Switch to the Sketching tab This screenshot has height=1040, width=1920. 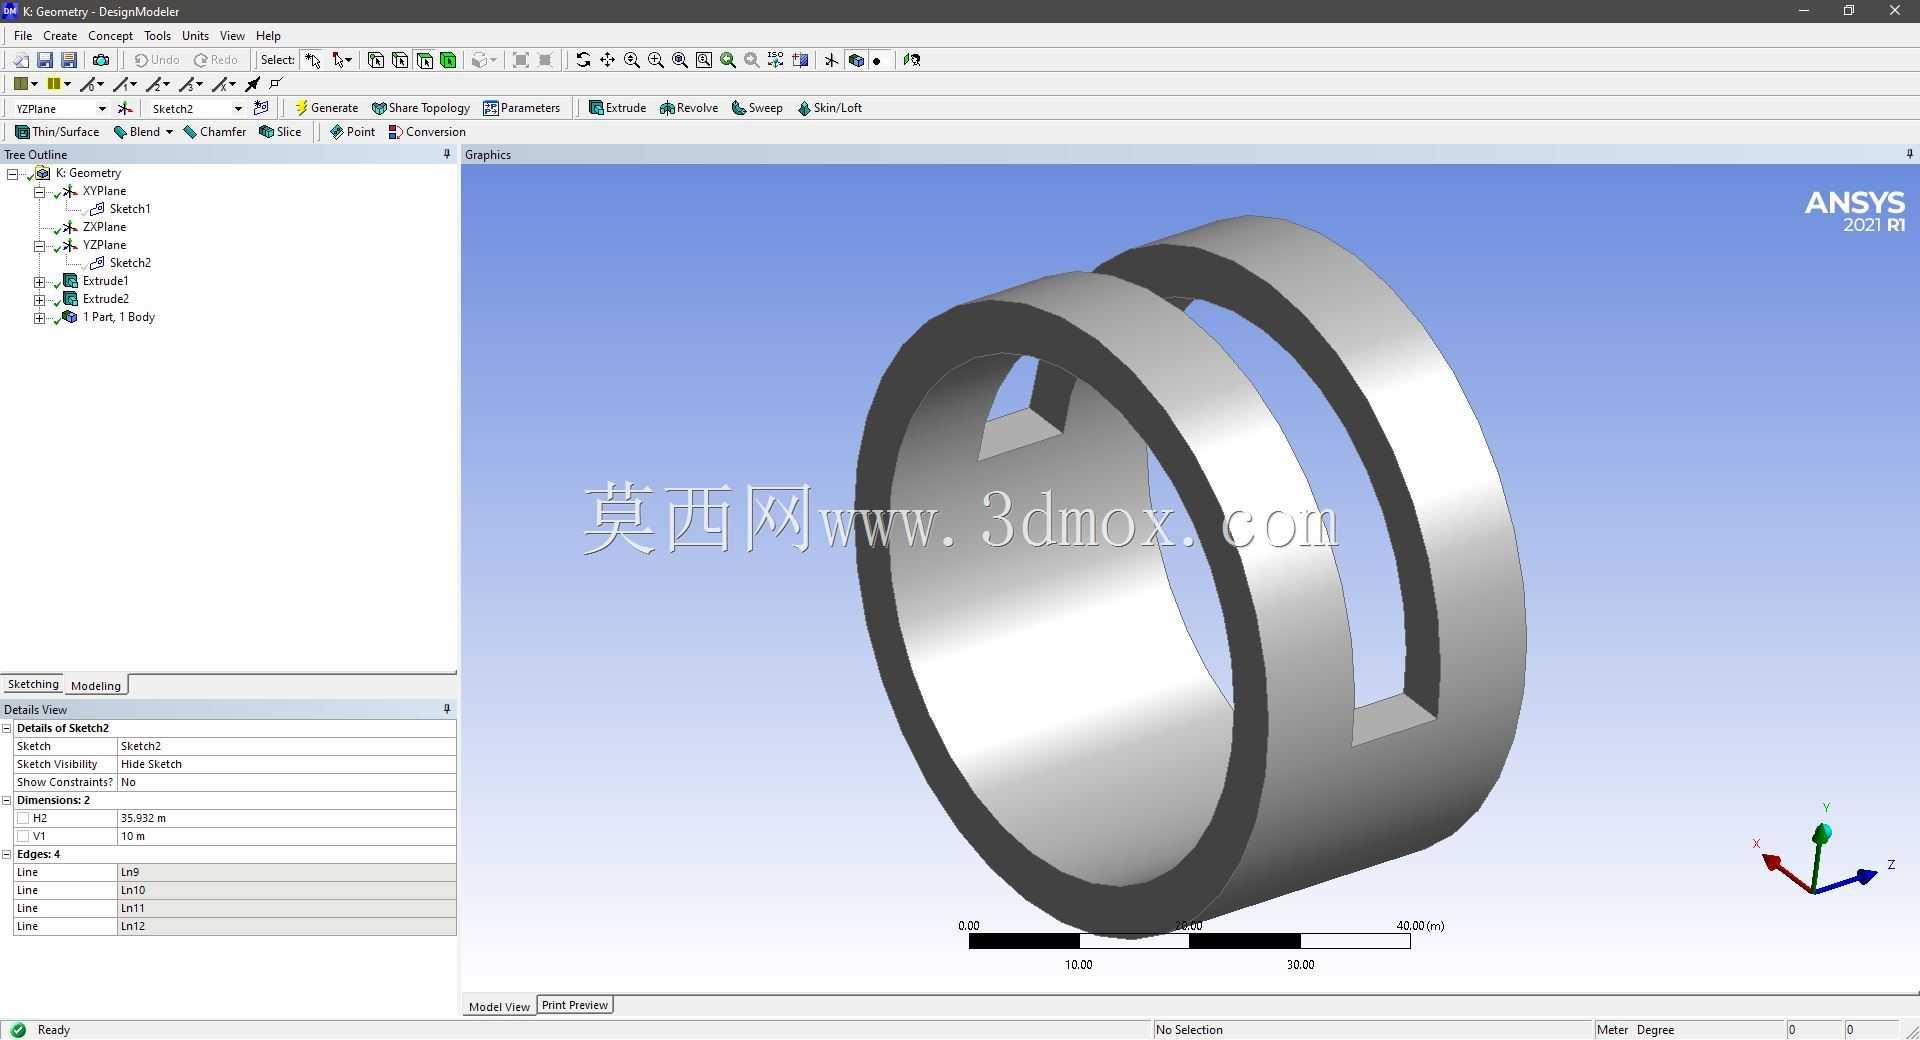pyautogui.click(x=33, y=684)
